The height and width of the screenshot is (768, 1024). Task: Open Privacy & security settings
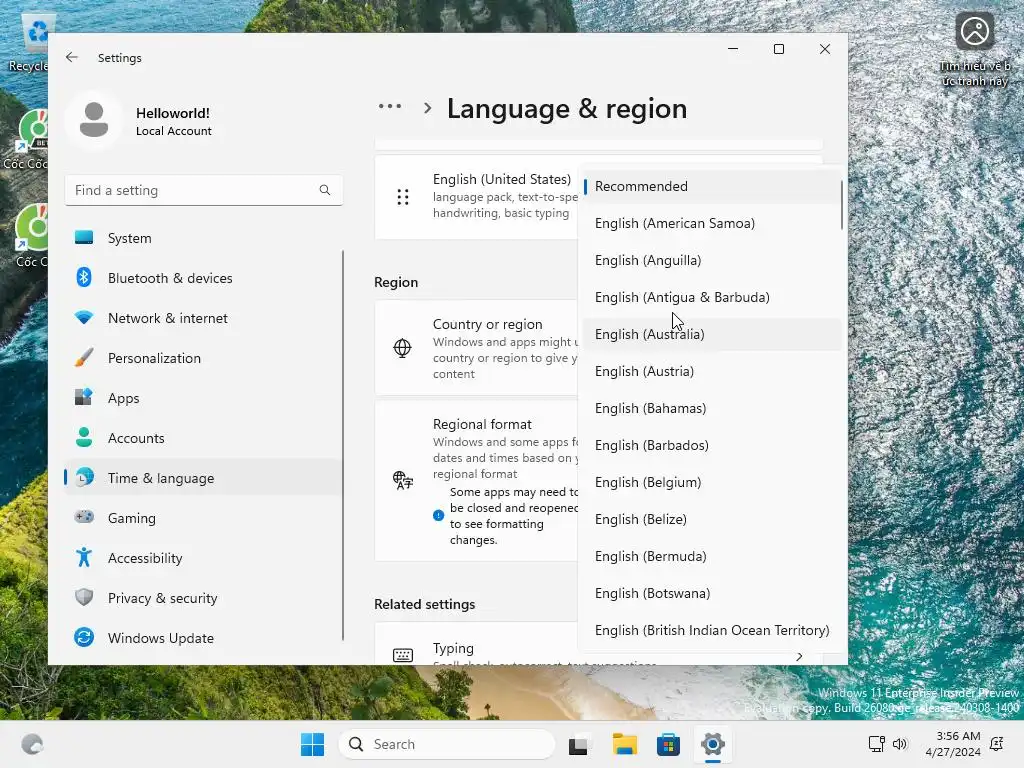pos(203,598)
